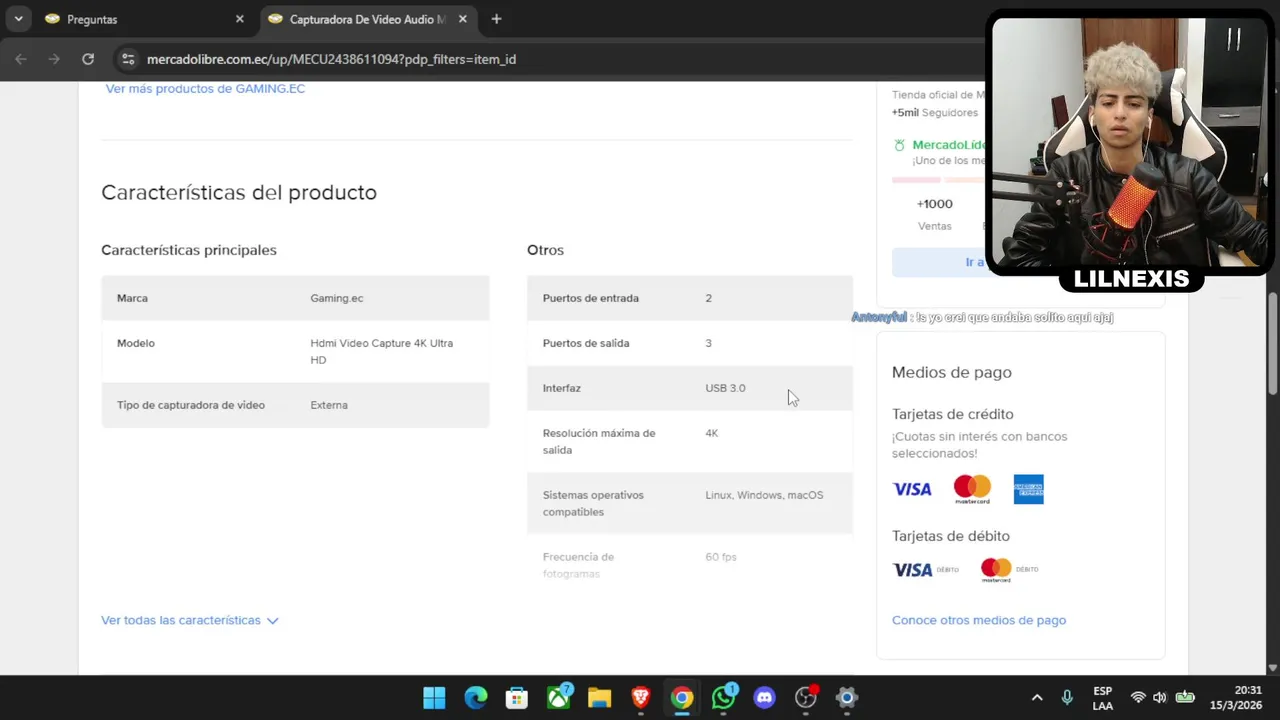
Task: Select the +1000 ventas figure
Action: pyautogui.click(x=935, y=204)
